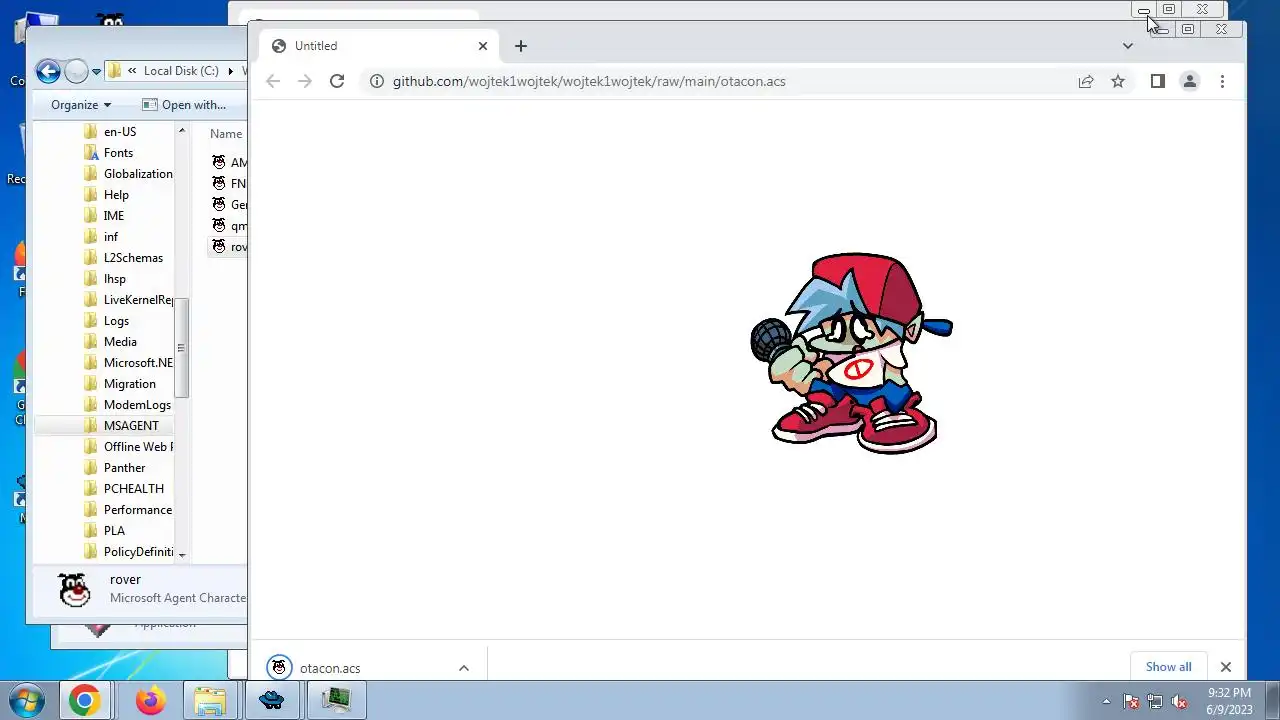Select the MSAGENT folder in tree
The height and width of the screenshot is (720, 1280).
131,425
